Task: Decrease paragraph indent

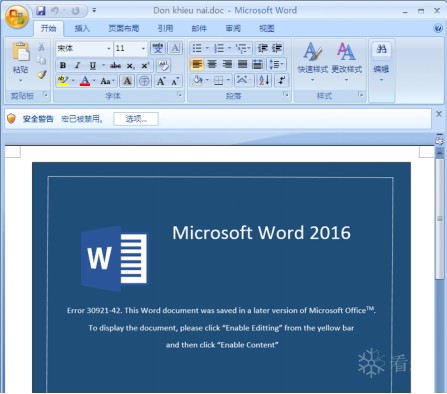Action: point(263,48)
